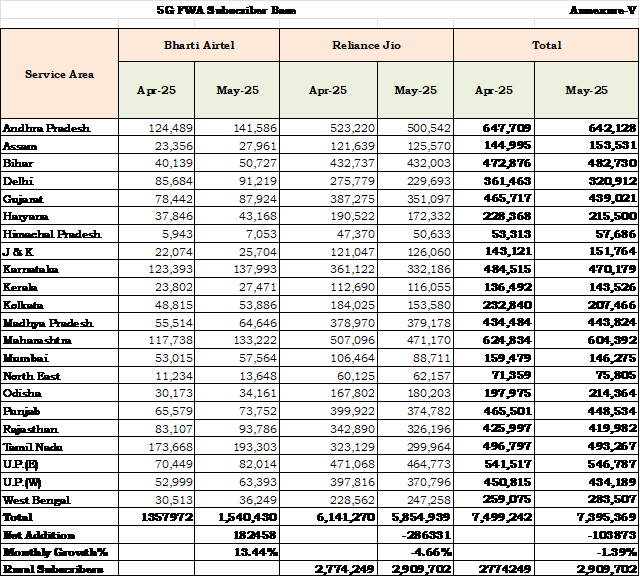Viewport: 640px width, 577px height.
Task: Click the Andhra Pradesh Airtel value 124,489
Action: [171, 129]
